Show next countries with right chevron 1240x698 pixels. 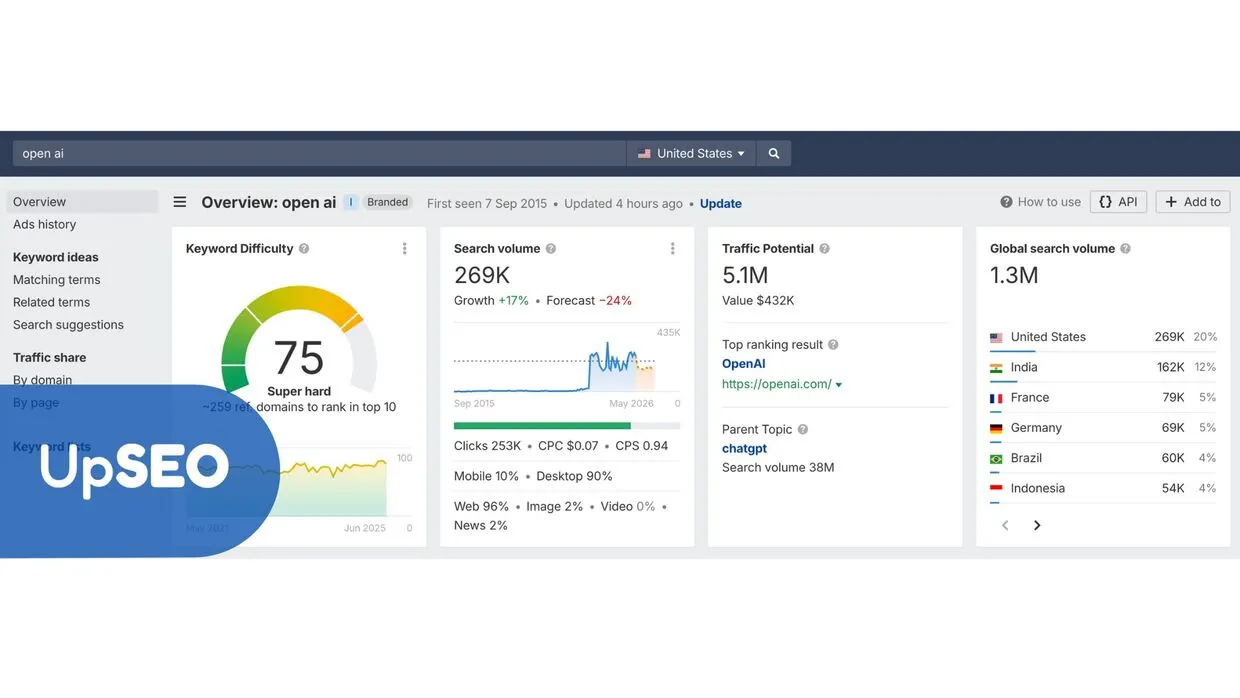(1037, 524)
